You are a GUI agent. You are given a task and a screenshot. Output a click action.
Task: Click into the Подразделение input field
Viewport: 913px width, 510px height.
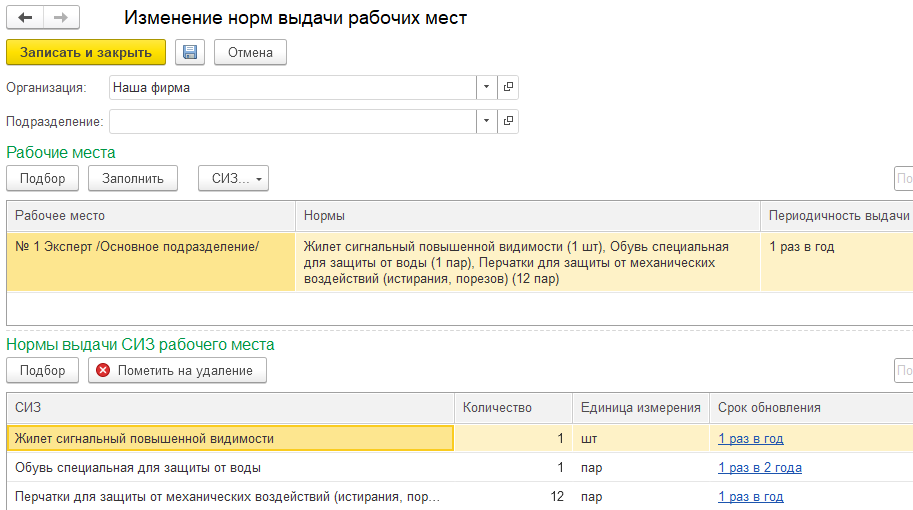[290, 121]
